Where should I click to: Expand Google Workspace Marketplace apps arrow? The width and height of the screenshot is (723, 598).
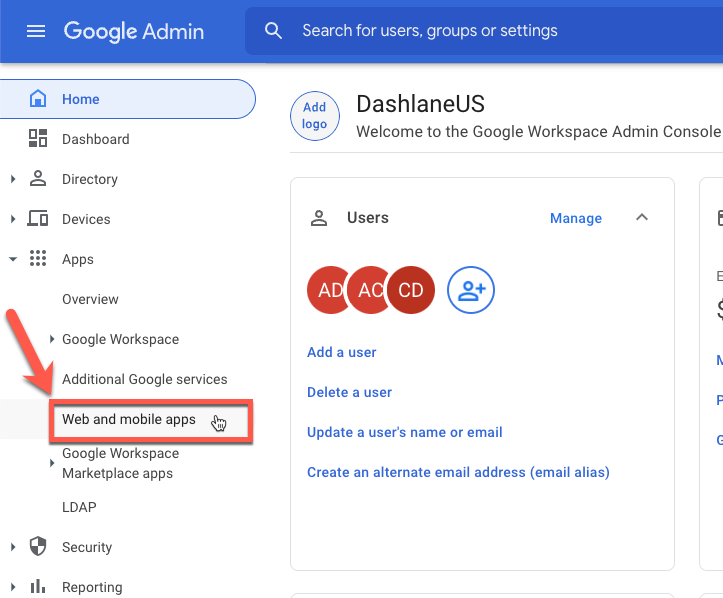52,463
